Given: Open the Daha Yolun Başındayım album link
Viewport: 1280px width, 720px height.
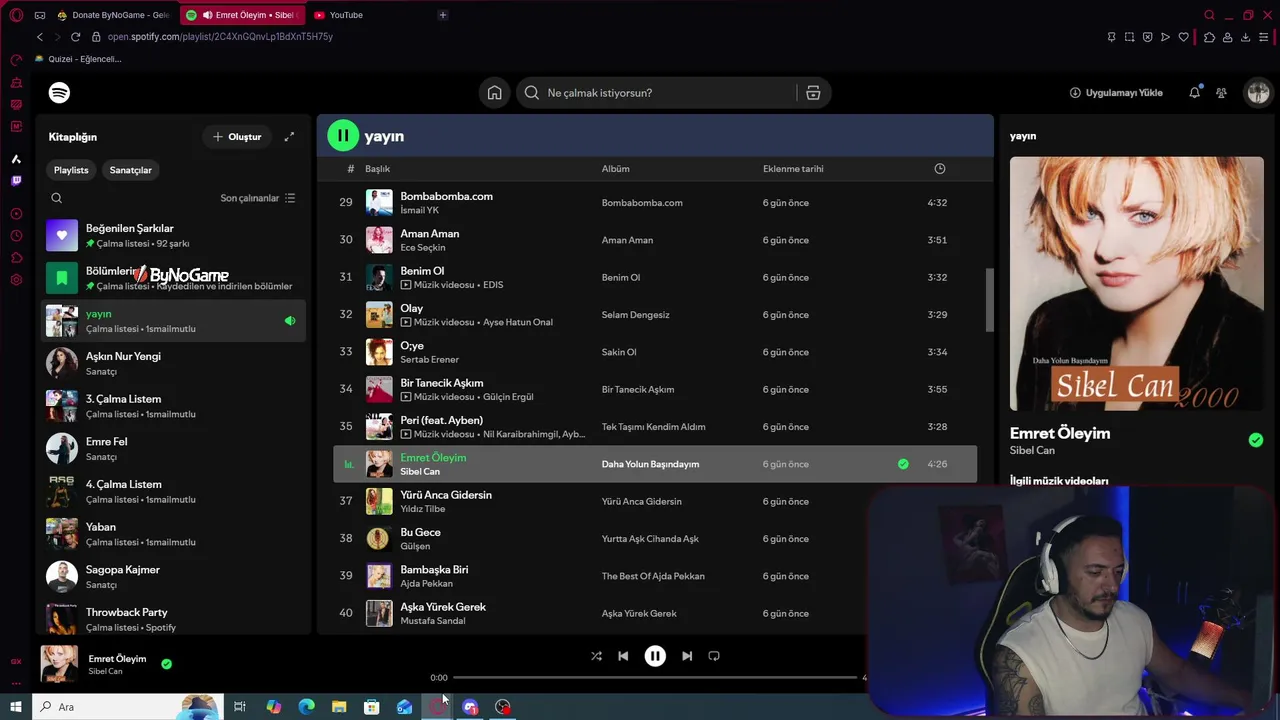Looking at the screenshot, I should click(650, 464).
